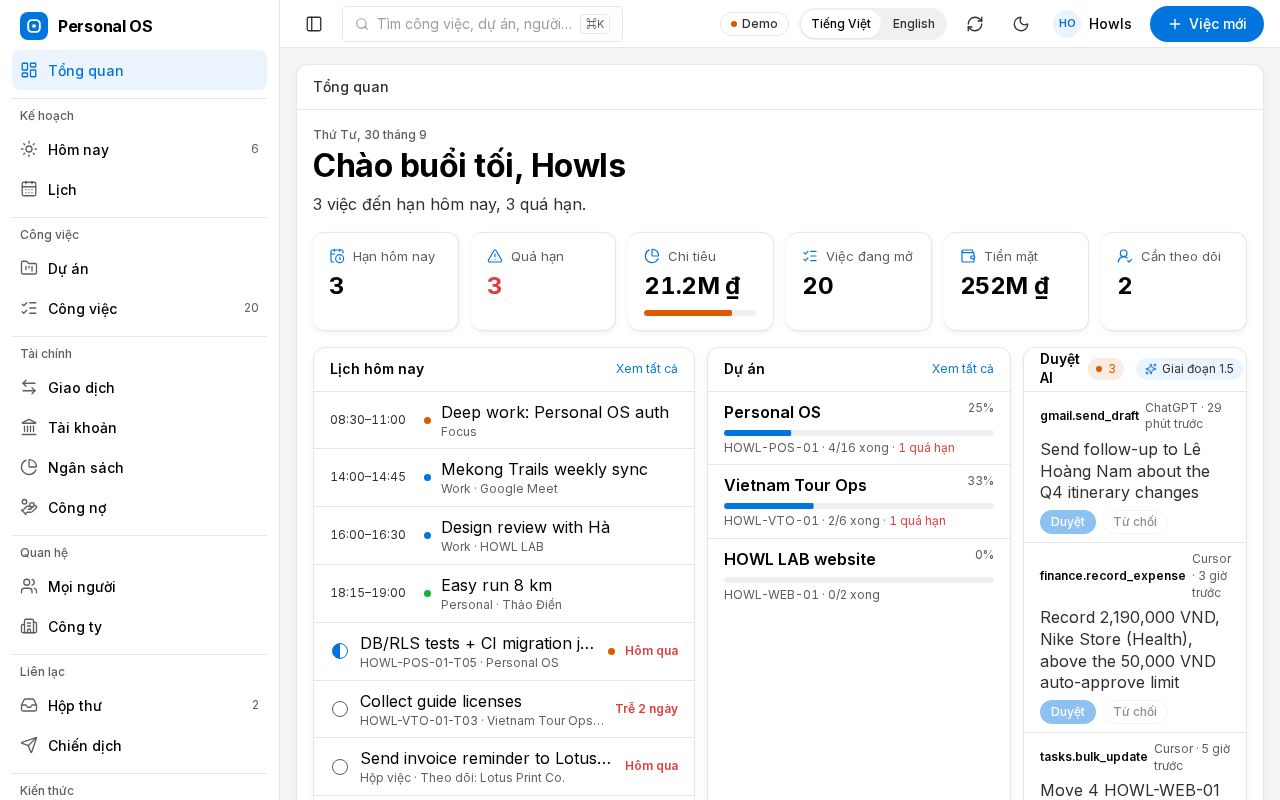Click Xem tất cả for Dự án

coord(962,369)
